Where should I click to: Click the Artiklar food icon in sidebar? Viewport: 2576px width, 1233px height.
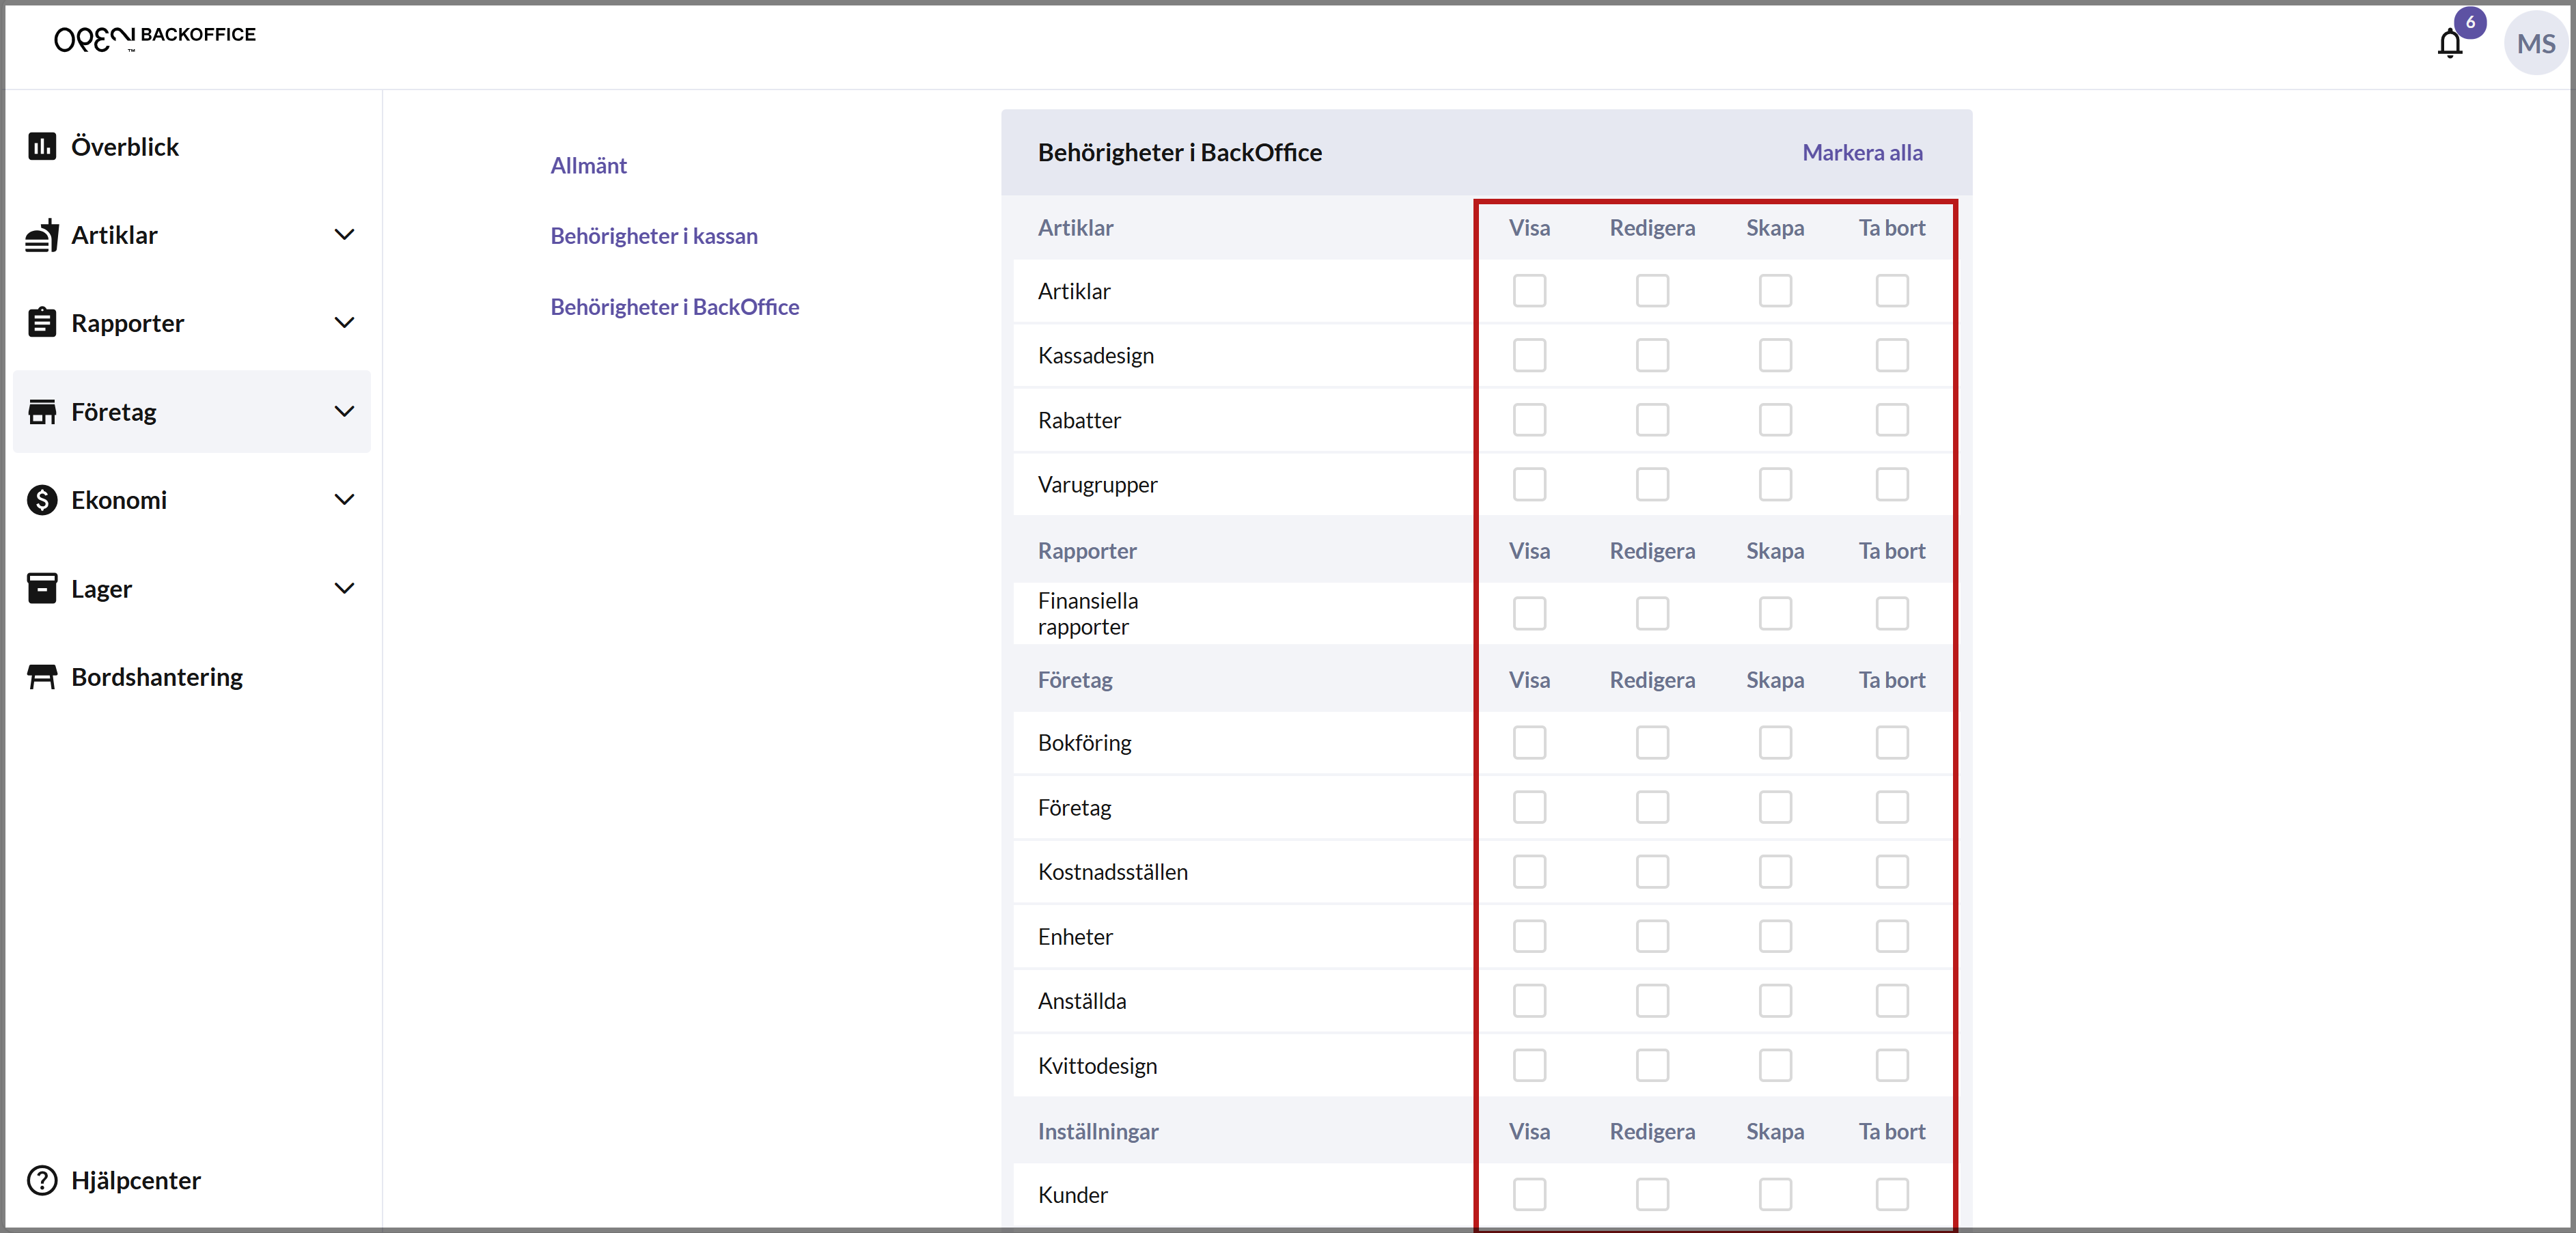(42, 235)
